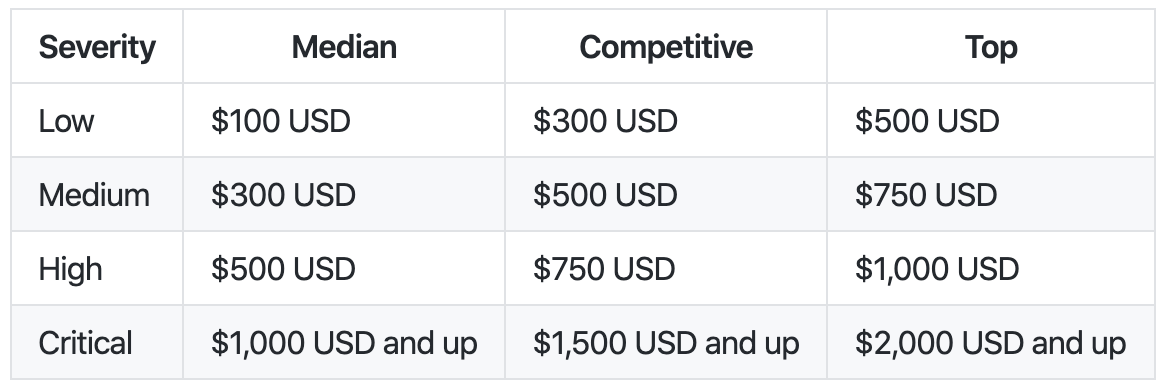Click the $1,000 USD and up cell
This screenshot has width=1164, height=388.
pos(344,343)
